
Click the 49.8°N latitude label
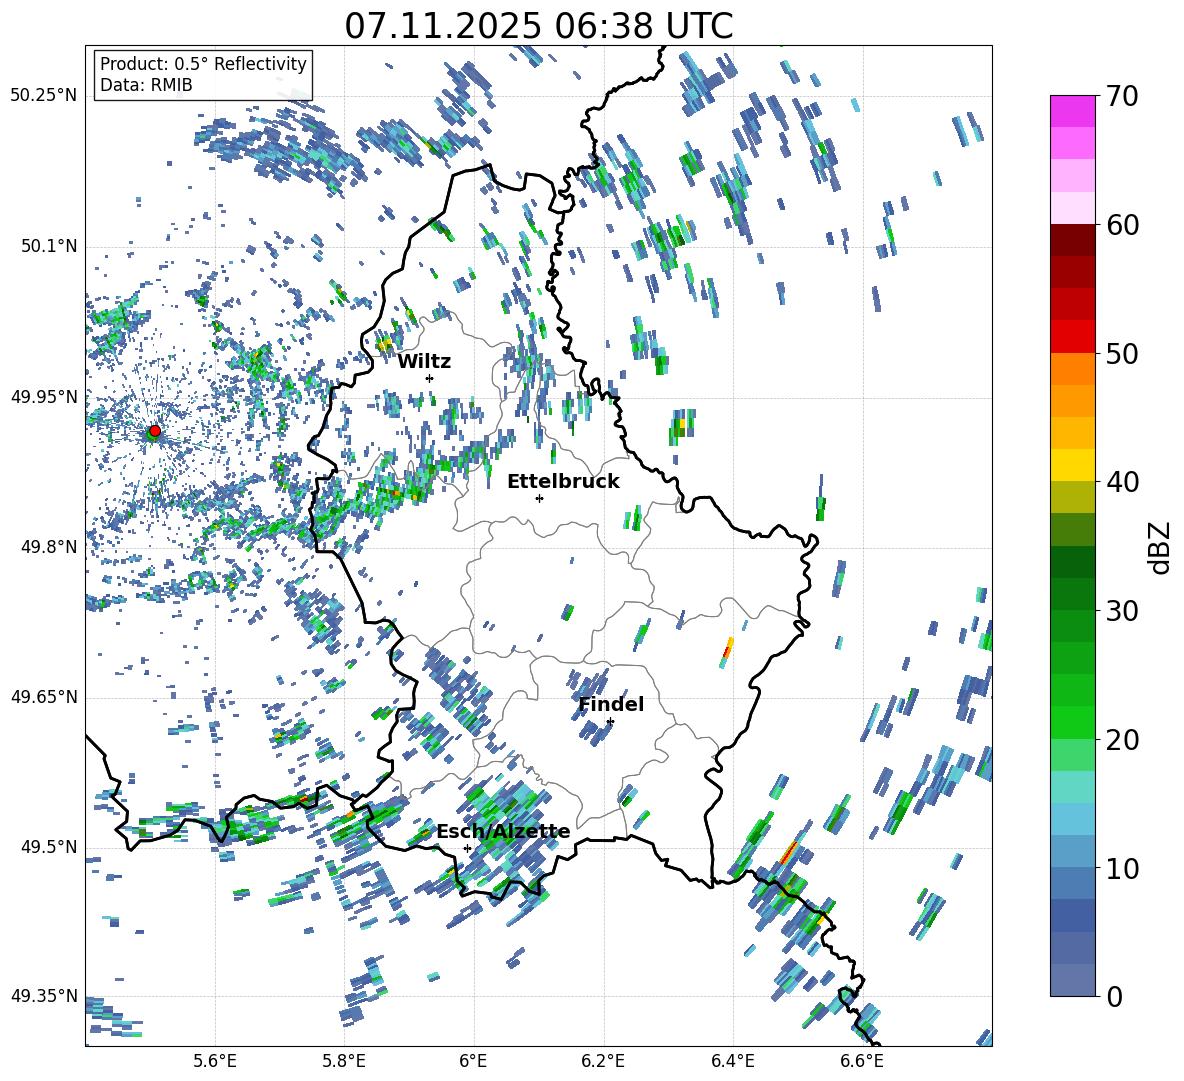pyautogui.click(x=48, y=547)
